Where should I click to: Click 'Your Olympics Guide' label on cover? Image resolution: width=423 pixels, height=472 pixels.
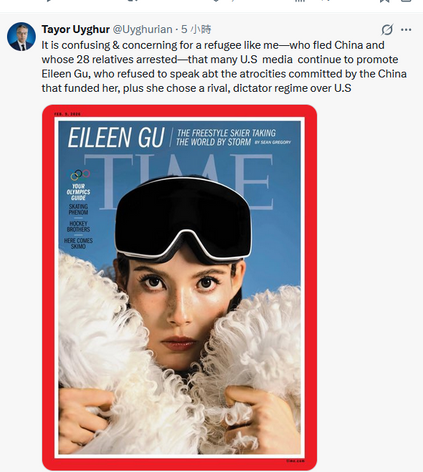(x=78, y=192)
